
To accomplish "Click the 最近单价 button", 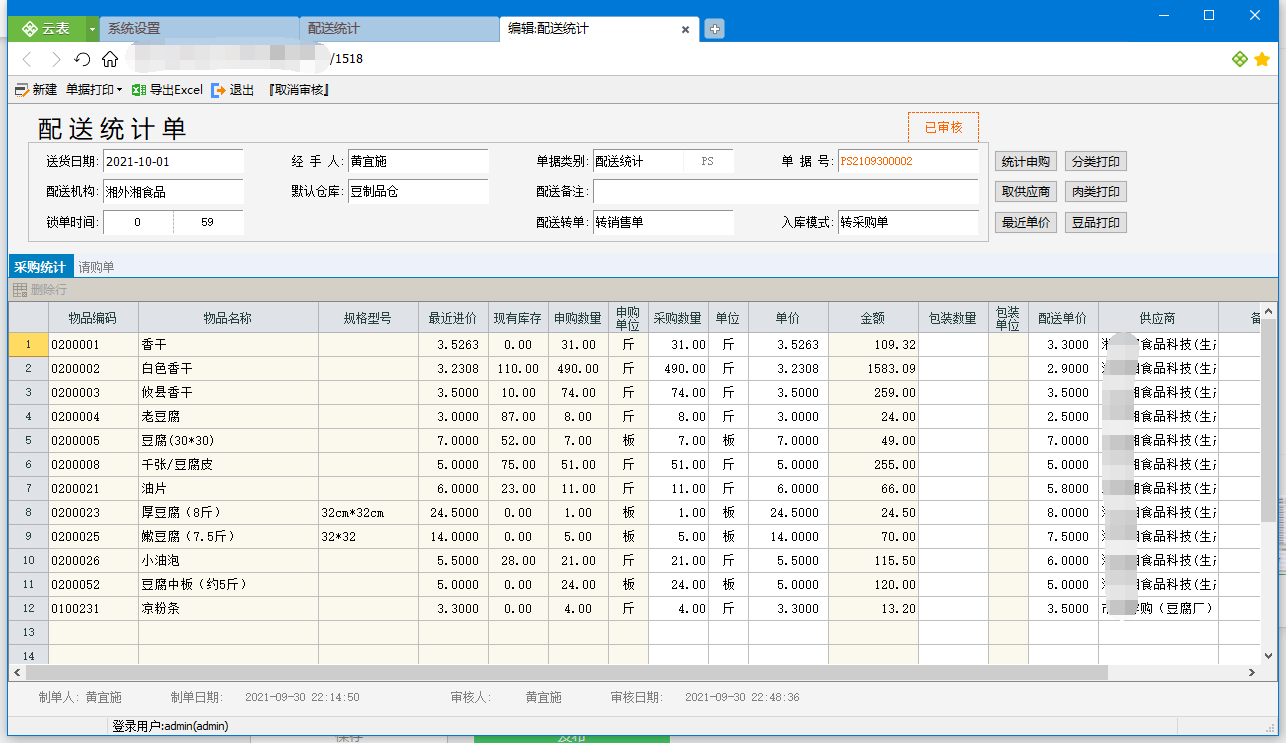I will pos(1026,223).
